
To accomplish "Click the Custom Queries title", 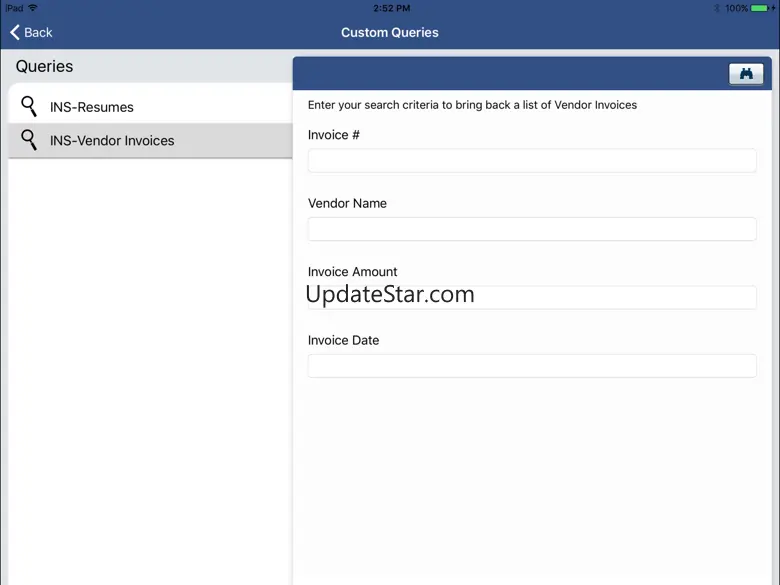I will point(390,32).
